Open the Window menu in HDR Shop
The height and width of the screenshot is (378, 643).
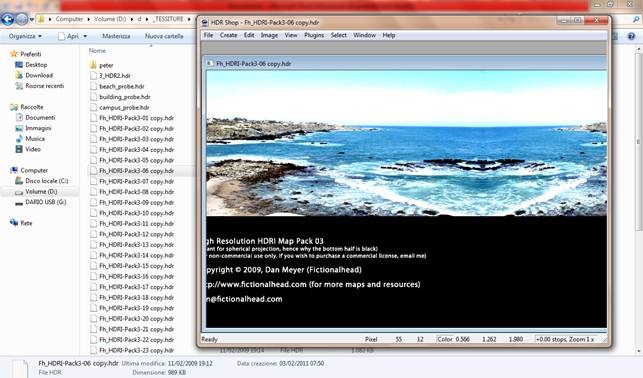(365, 35)
